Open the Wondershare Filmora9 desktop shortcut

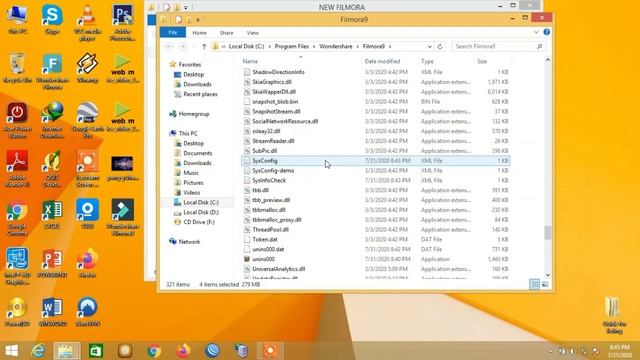[122, 217]
